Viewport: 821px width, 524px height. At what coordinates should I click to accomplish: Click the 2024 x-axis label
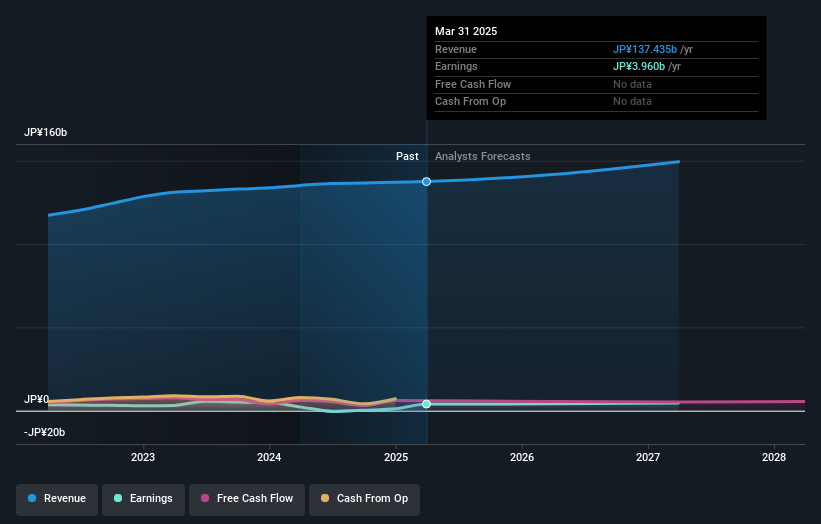[269, 458]
